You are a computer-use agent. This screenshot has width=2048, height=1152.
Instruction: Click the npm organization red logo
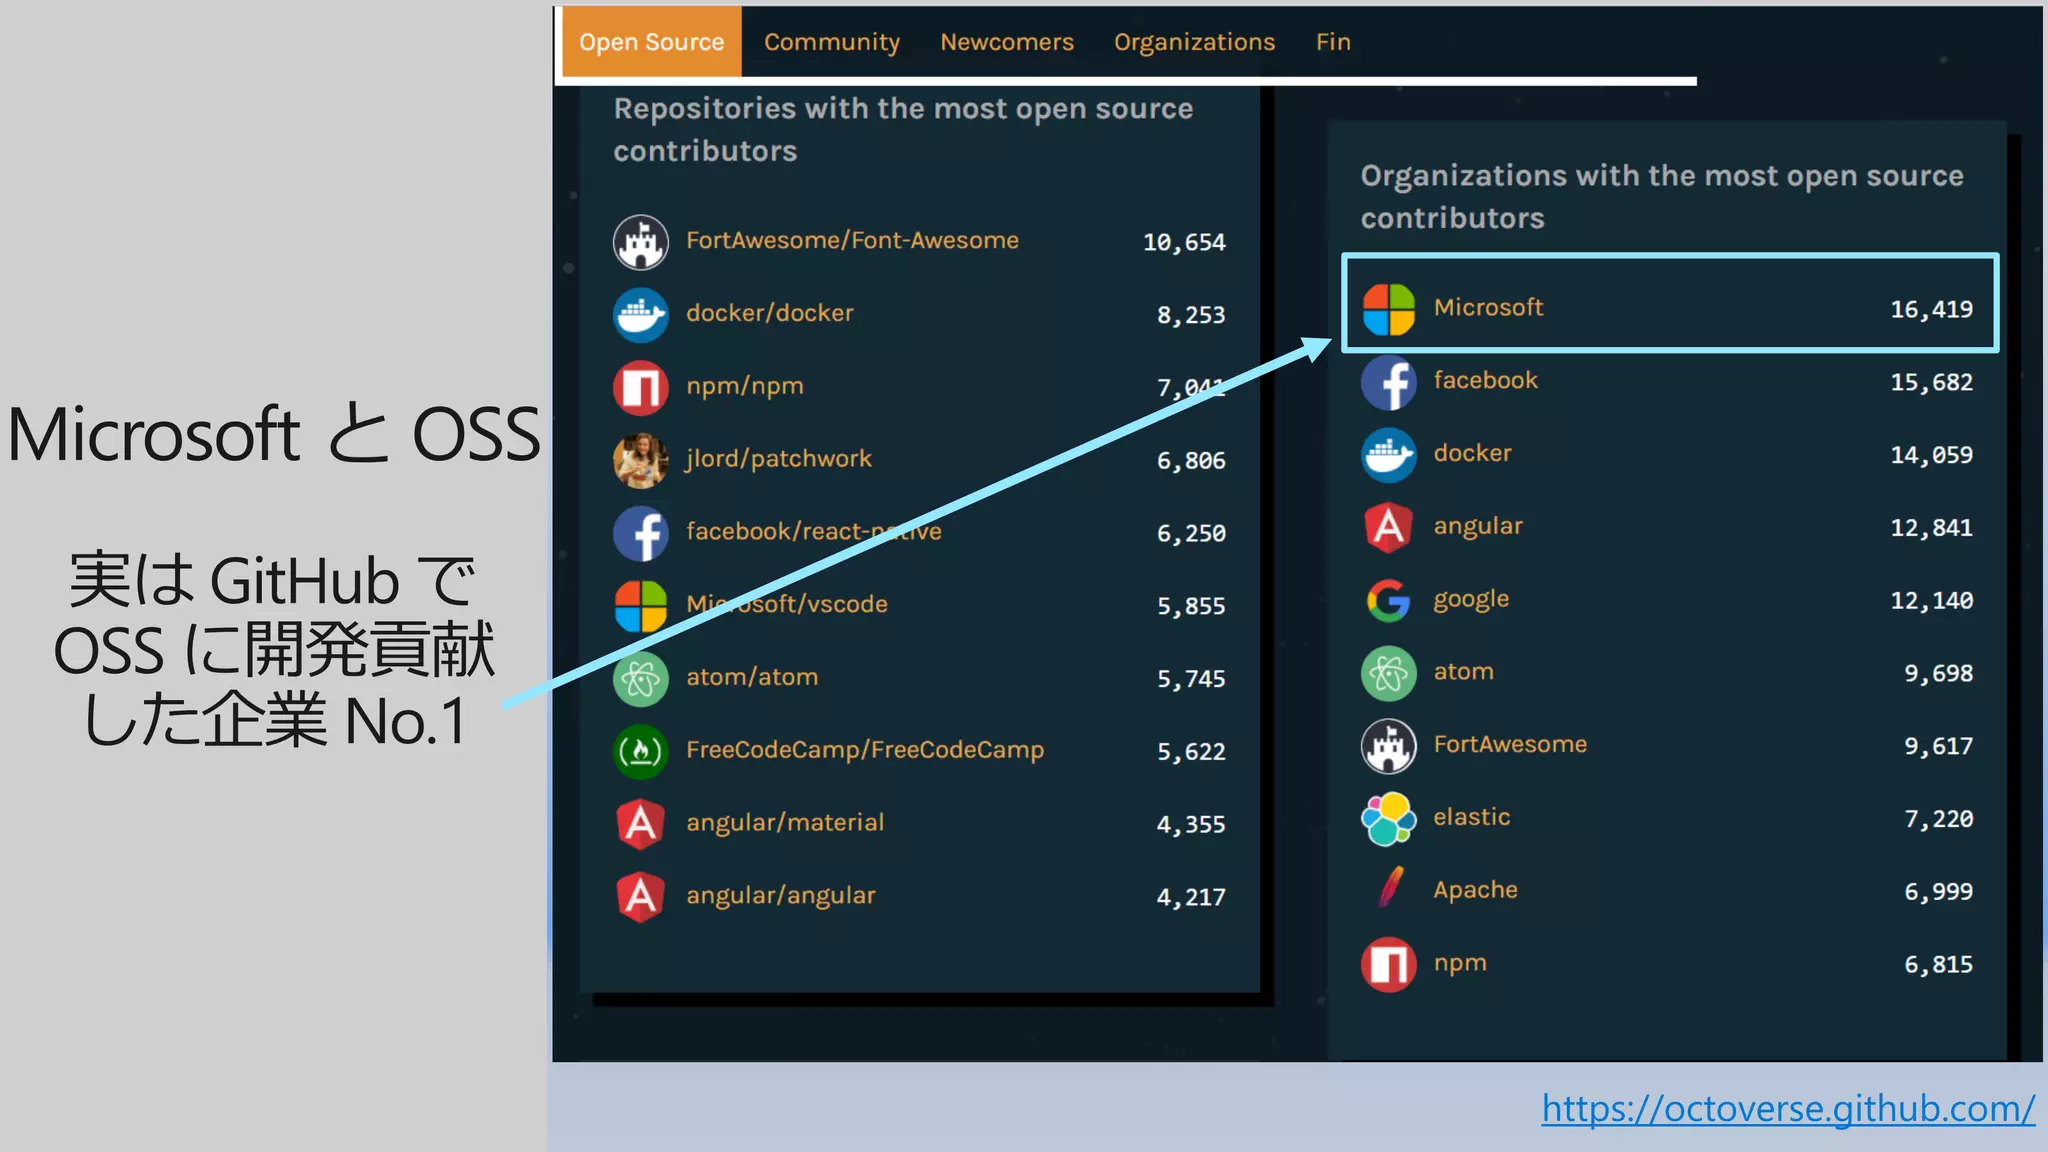(1389, 965)
